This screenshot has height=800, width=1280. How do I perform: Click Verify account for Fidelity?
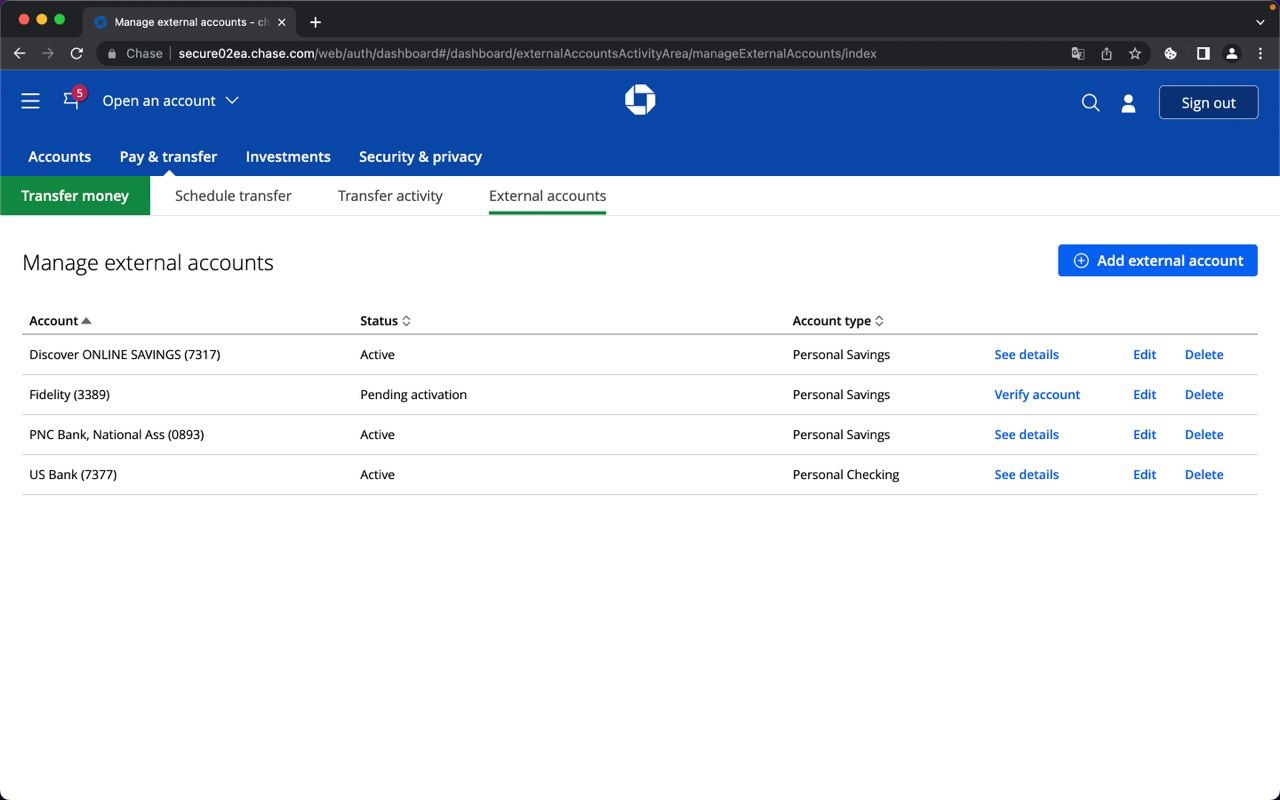(1036, 395)
